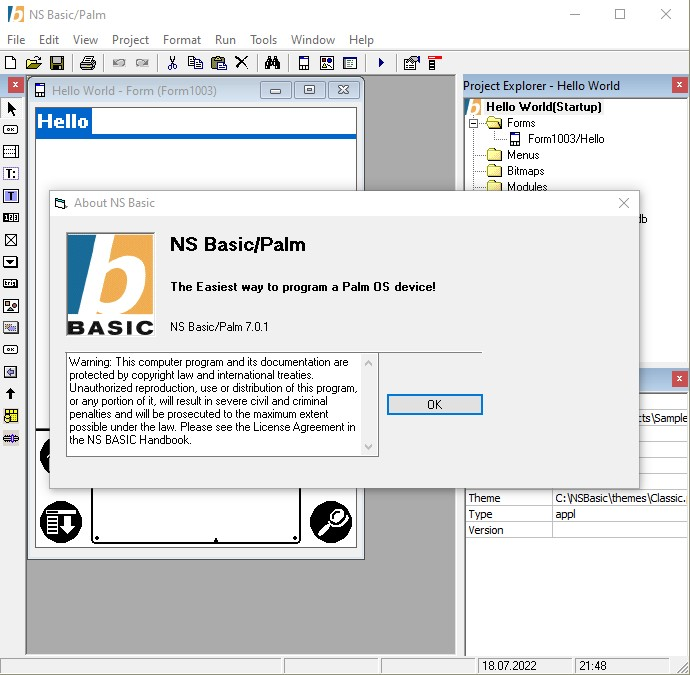Click the Add Module toolbar icon
690x675 pixels.
(350, 63)
